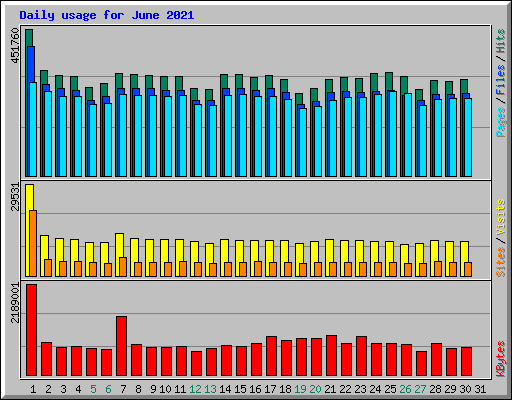Click the orange sites bar for day 7

pyautogui.click(x=123, y=267)
